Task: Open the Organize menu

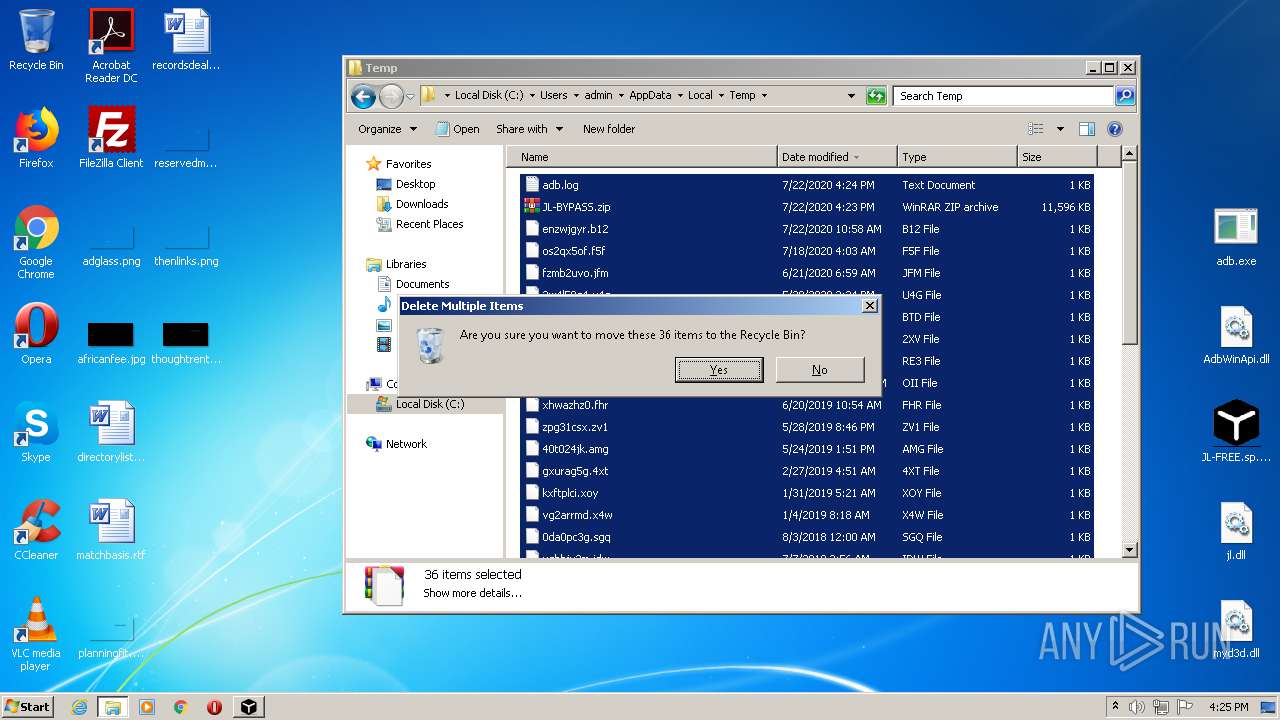Action: (x=387, y=129)
